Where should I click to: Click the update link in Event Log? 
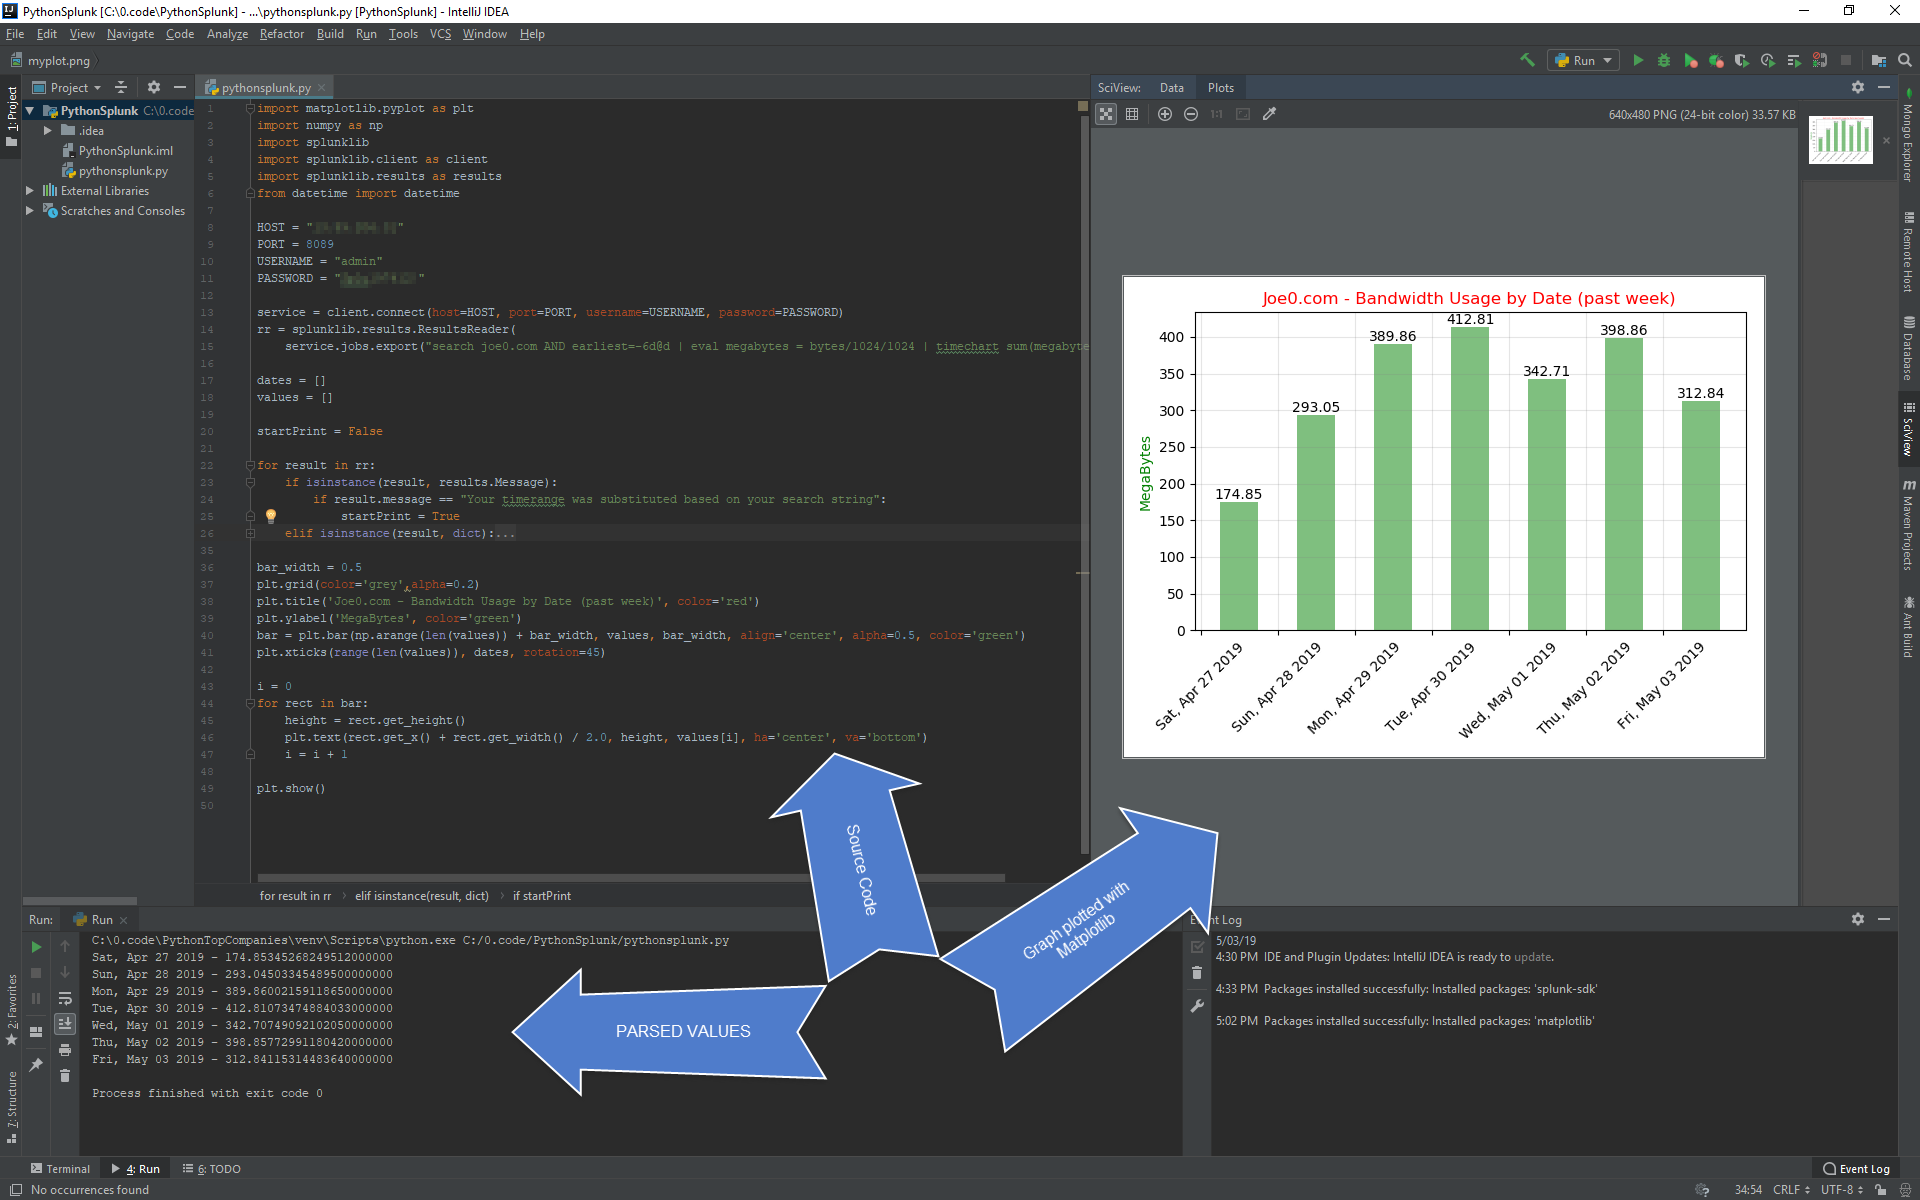[x=1533, y=957]
